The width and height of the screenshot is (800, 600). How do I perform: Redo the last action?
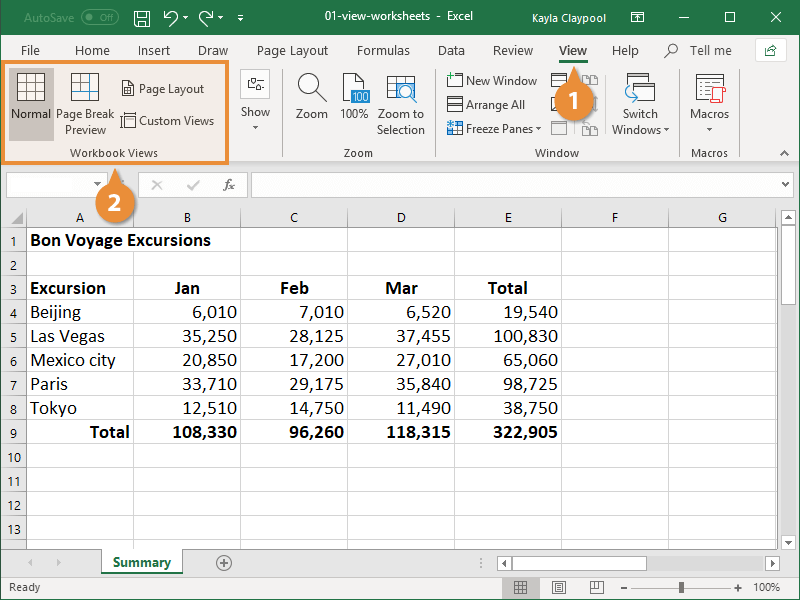pos(206,18)
